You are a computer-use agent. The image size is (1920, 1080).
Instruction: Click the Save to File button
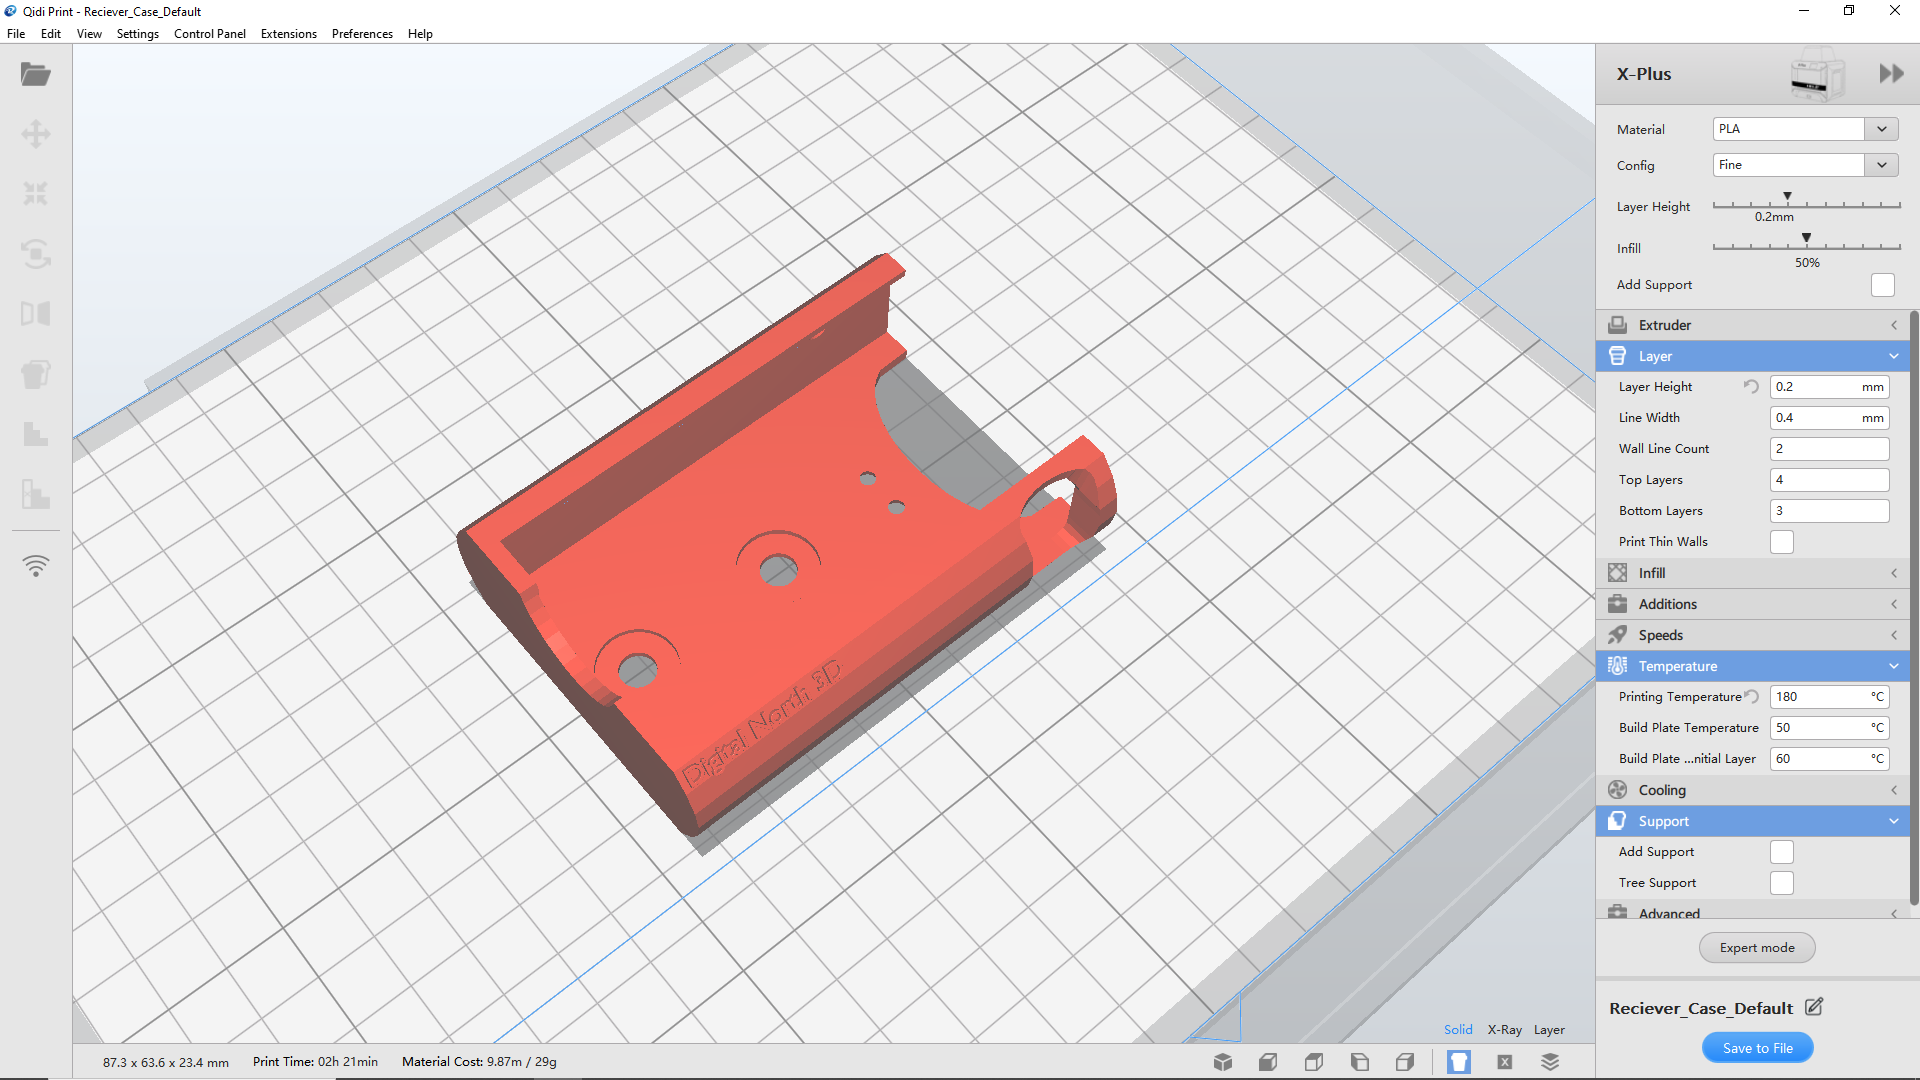click(1758, 1048)
